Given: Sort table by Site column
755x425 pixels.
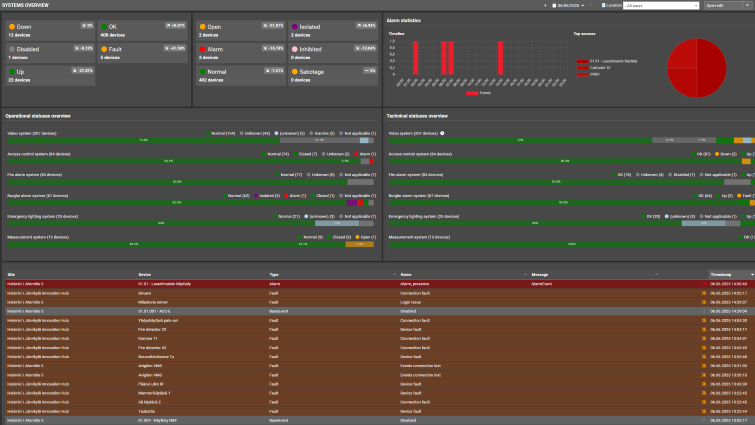Looking at the screenshot, I should point(11,274).
